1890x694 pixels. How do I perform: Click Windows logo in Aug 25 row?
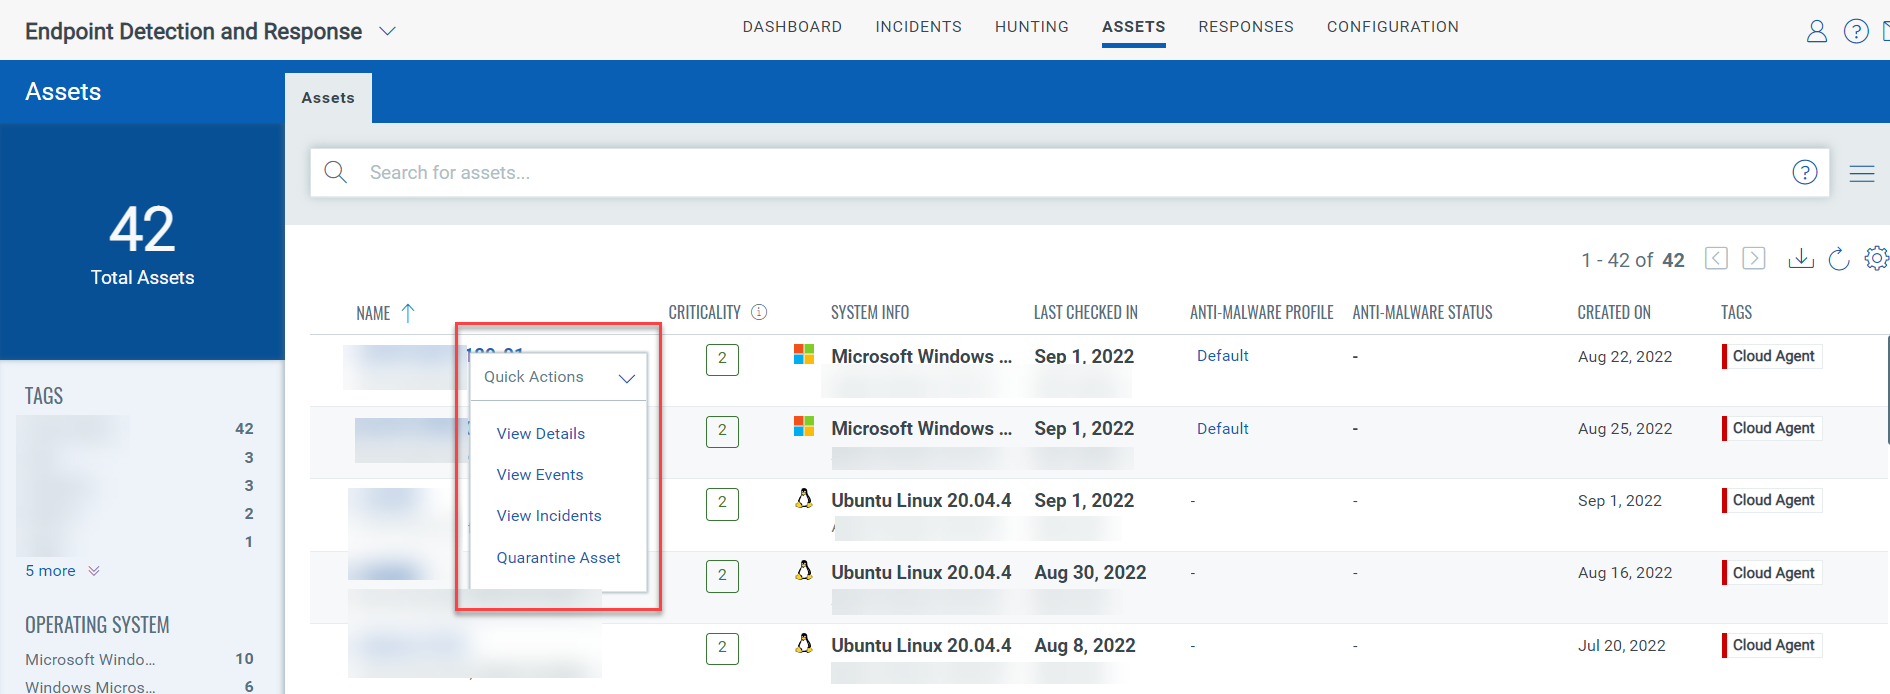(804, 426)
